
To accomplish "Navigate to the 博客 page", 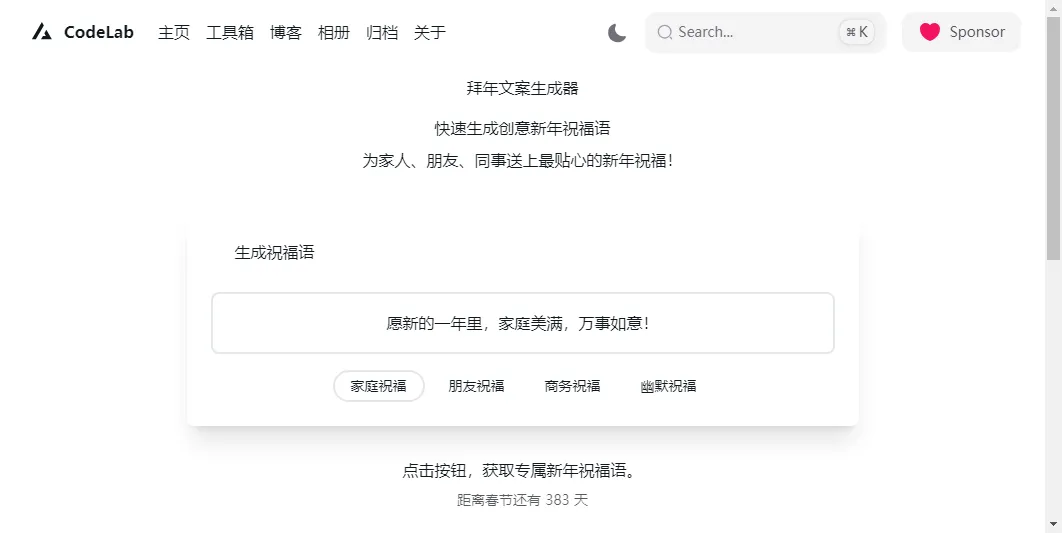I will (286, 32).
